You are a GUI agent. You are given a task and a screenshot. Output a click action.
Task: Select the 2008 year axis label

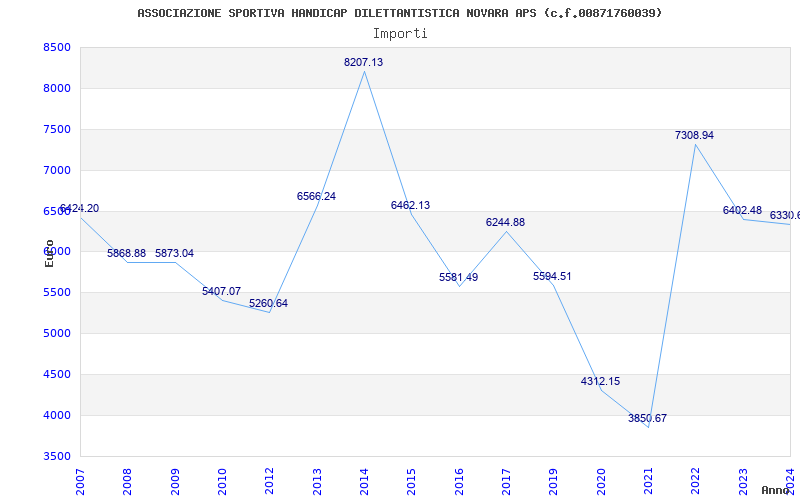point(127,481)
